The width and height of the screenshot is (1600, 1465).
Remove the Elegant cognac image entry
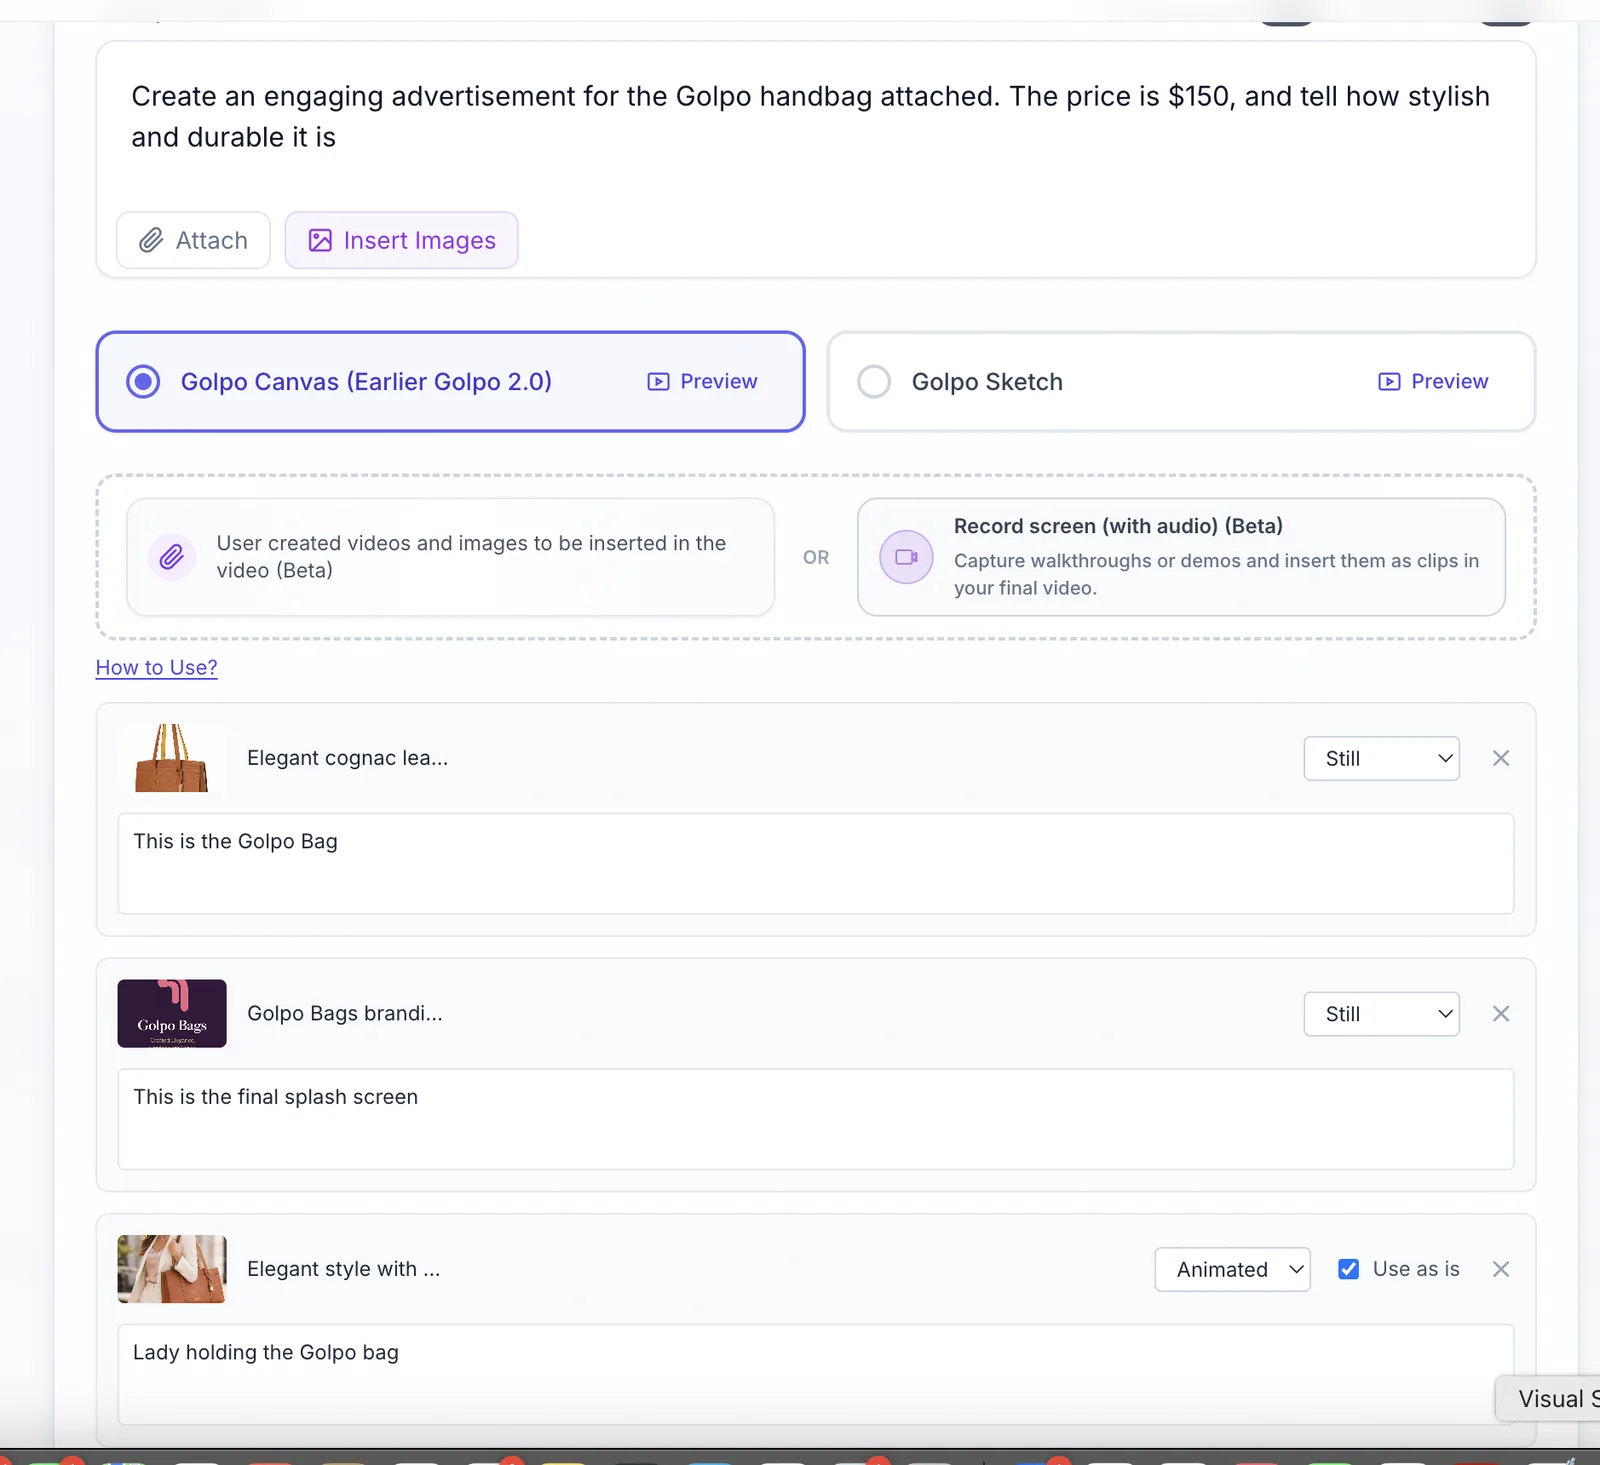click(1501, 758)
